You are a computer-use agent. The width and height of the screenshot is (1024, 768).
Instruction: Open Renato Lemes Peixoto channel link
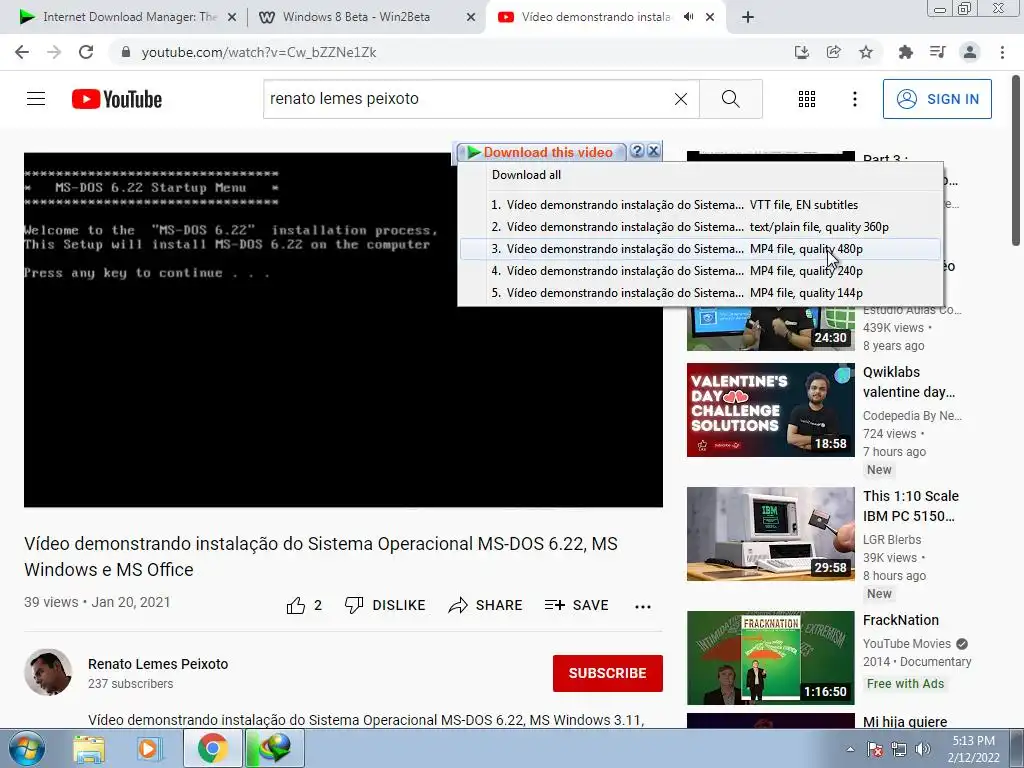(158, 664)
